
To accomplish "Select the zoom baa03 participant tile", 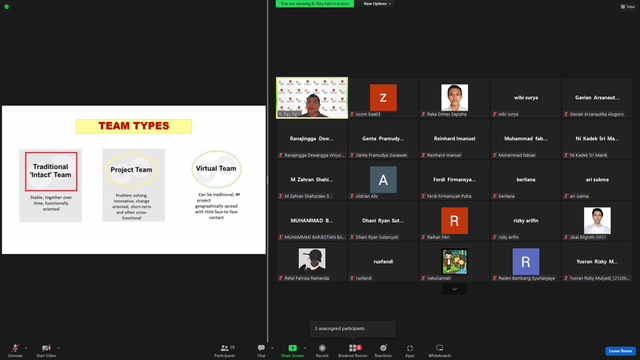I will pos(383,98).
